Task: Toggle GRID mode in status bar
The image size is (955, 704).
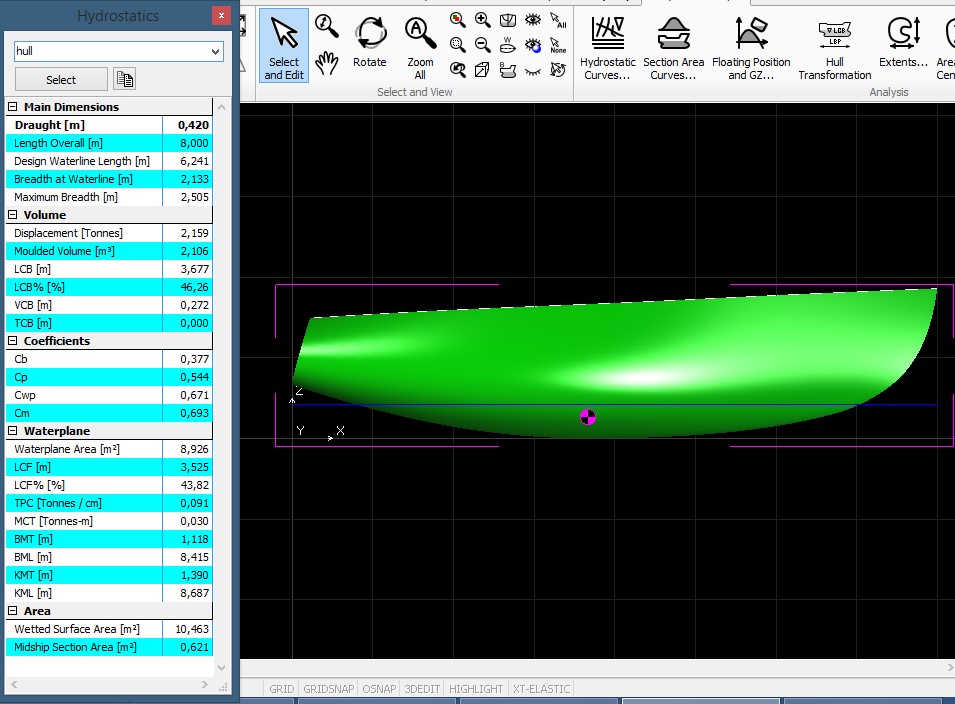Action: pos(282,689)
